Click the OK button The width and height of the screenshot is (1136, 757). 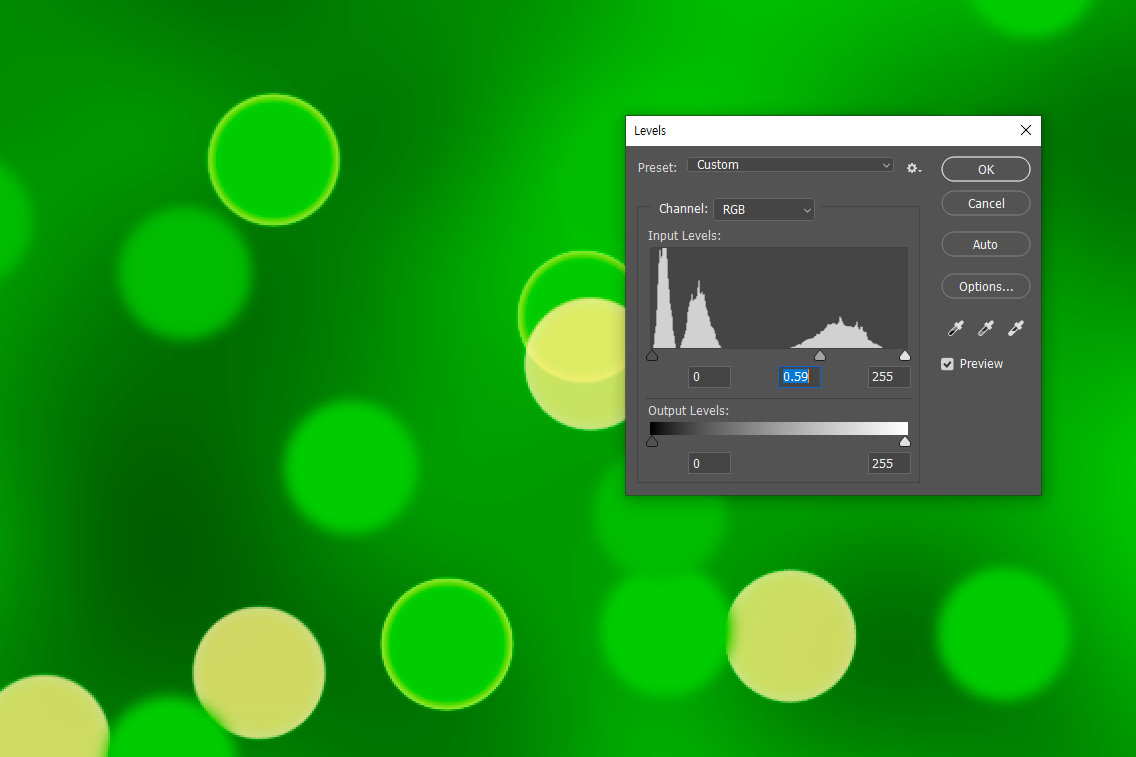point(985,169)
